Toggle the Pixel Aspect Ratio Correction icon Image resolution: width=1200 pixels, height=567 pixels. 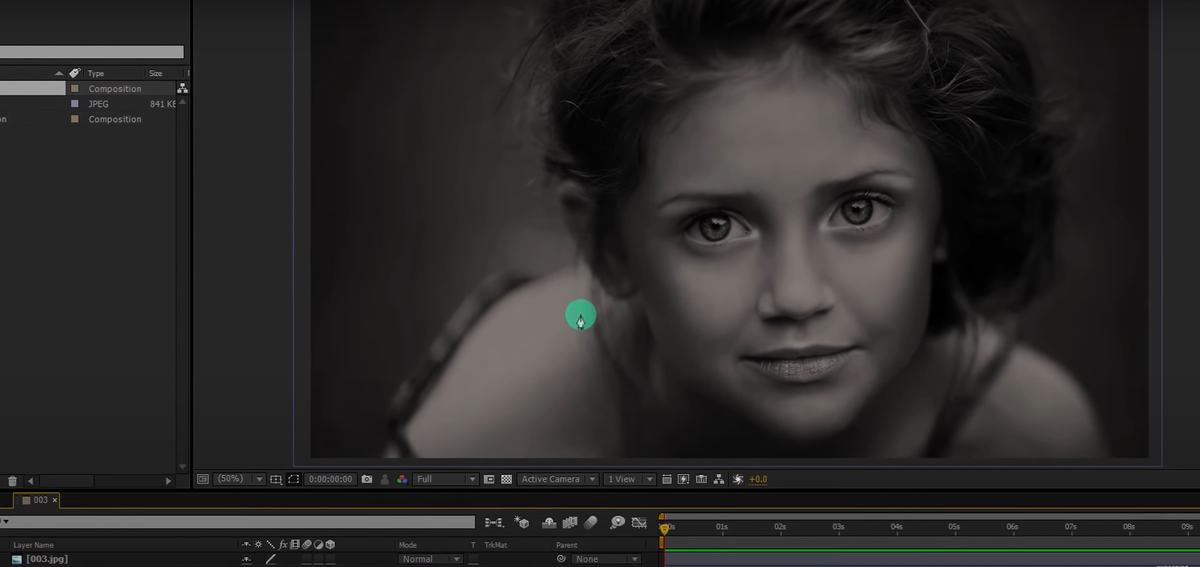pyautogui.click(x=667, y=479)
